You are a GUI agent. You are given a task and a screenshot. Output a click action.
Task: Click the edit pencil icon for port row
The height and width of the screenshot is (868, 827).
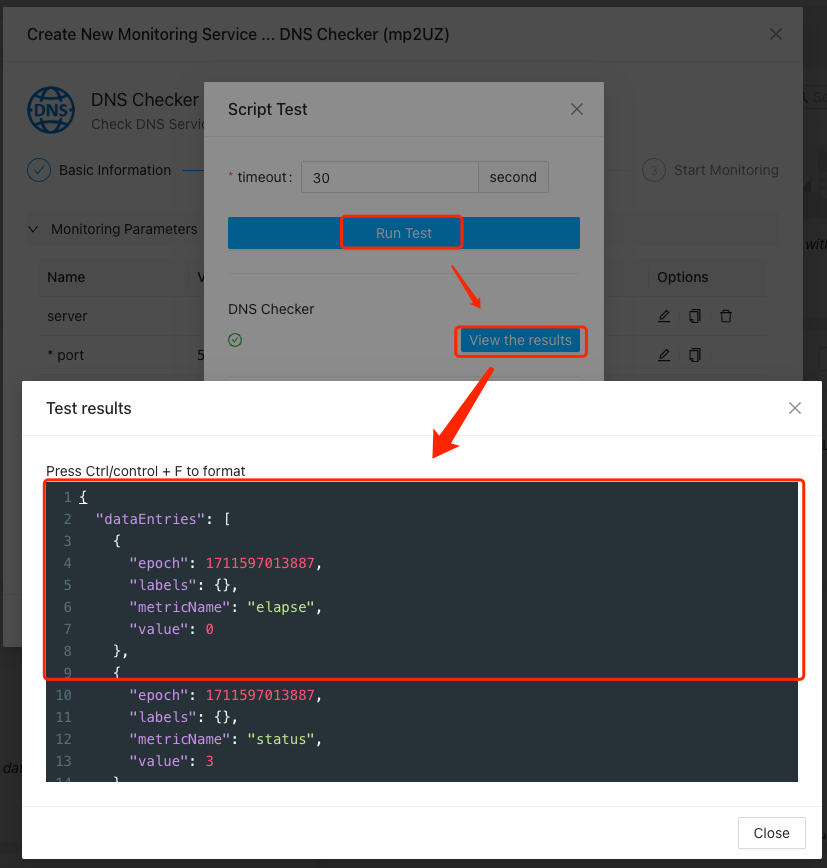(x=664, y=354)
